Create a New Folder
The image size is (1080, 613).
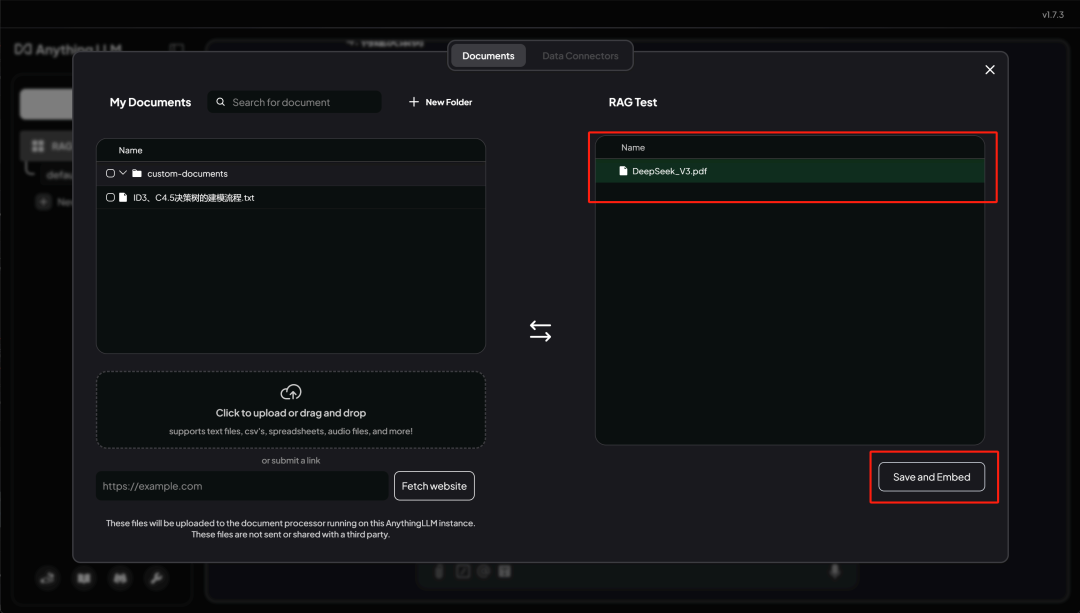pyautogui.click(x=440, y=102)
